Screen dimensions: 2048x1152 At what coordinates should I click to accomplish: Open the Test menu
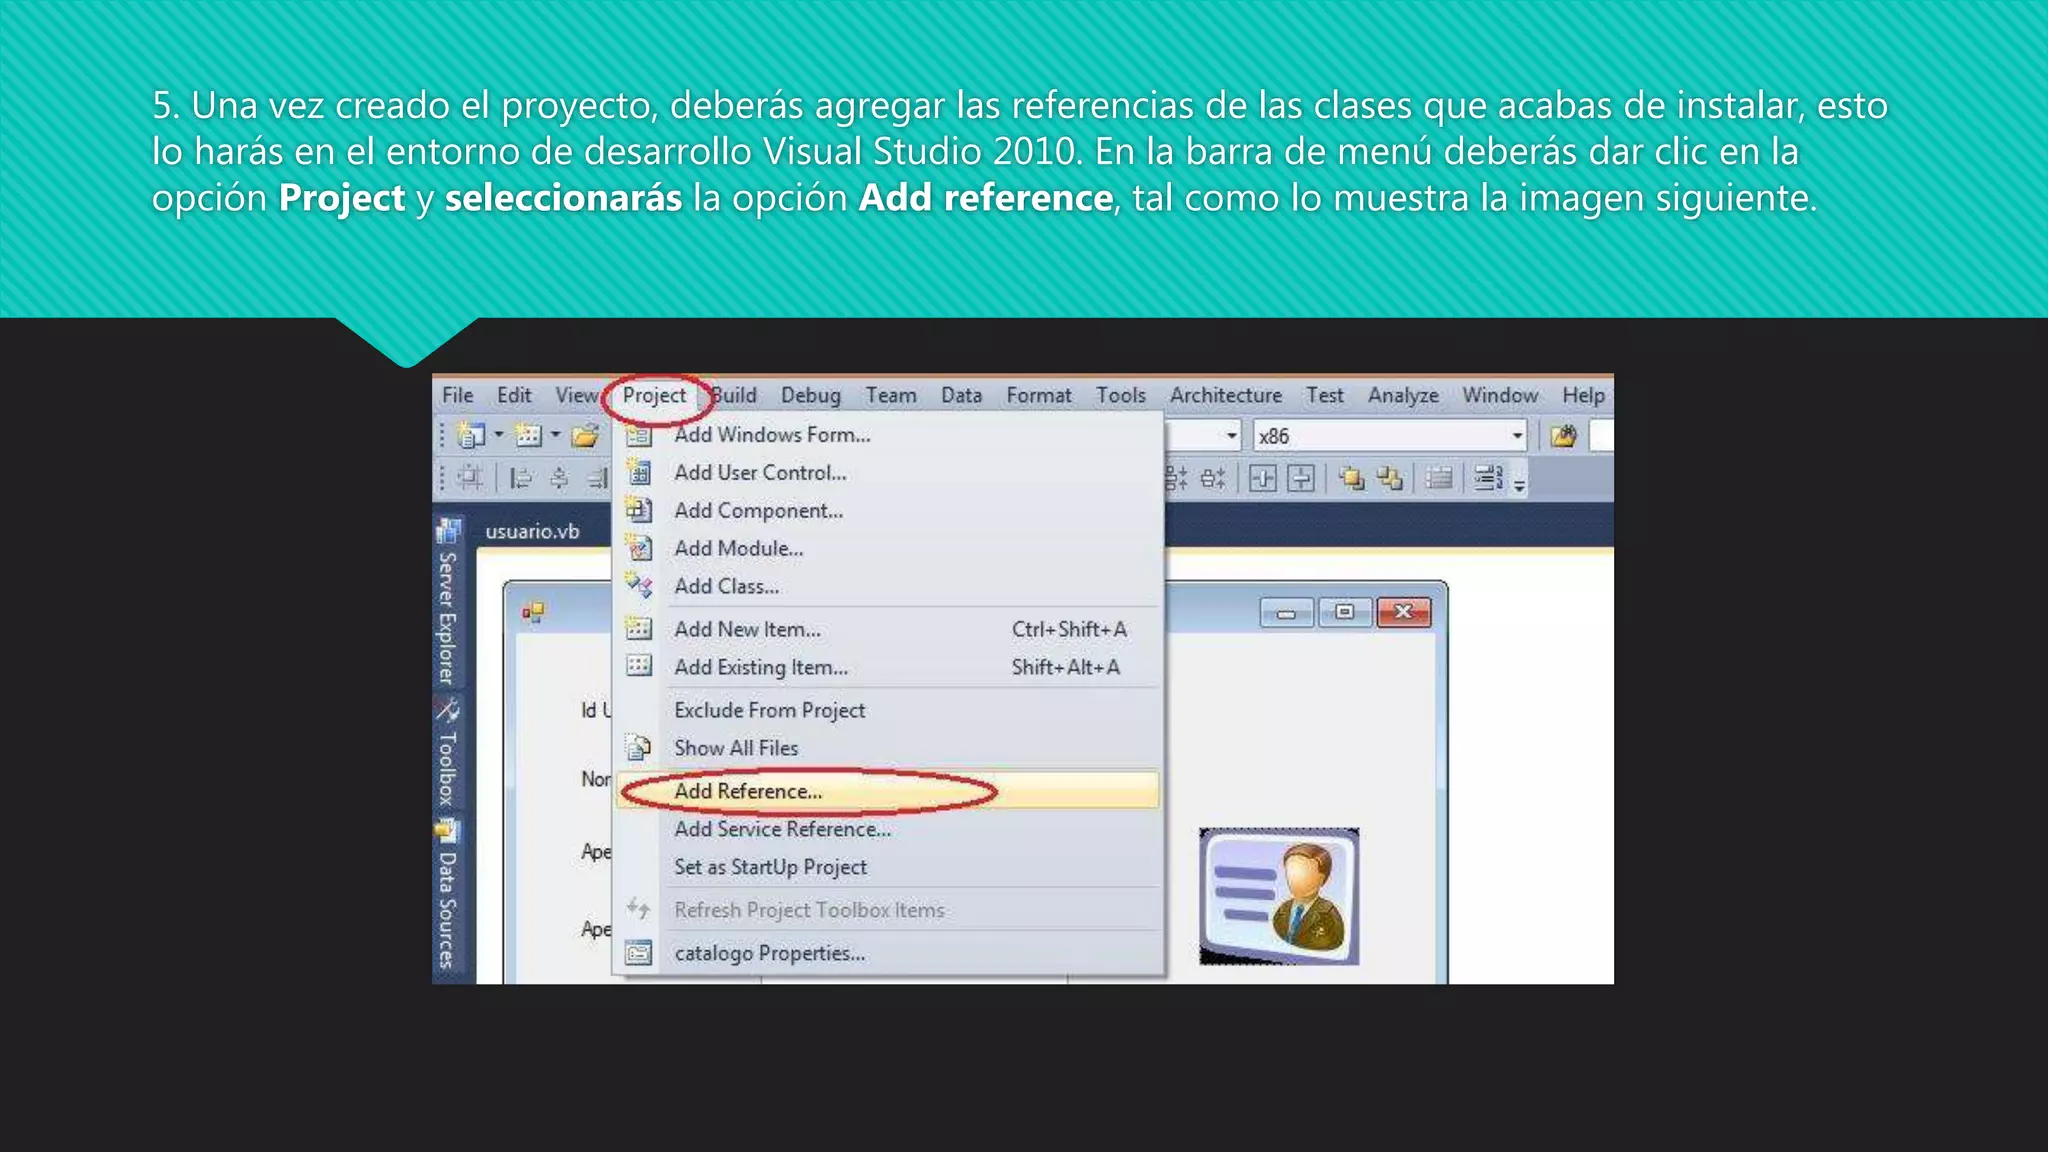[x=1325, y=395]
